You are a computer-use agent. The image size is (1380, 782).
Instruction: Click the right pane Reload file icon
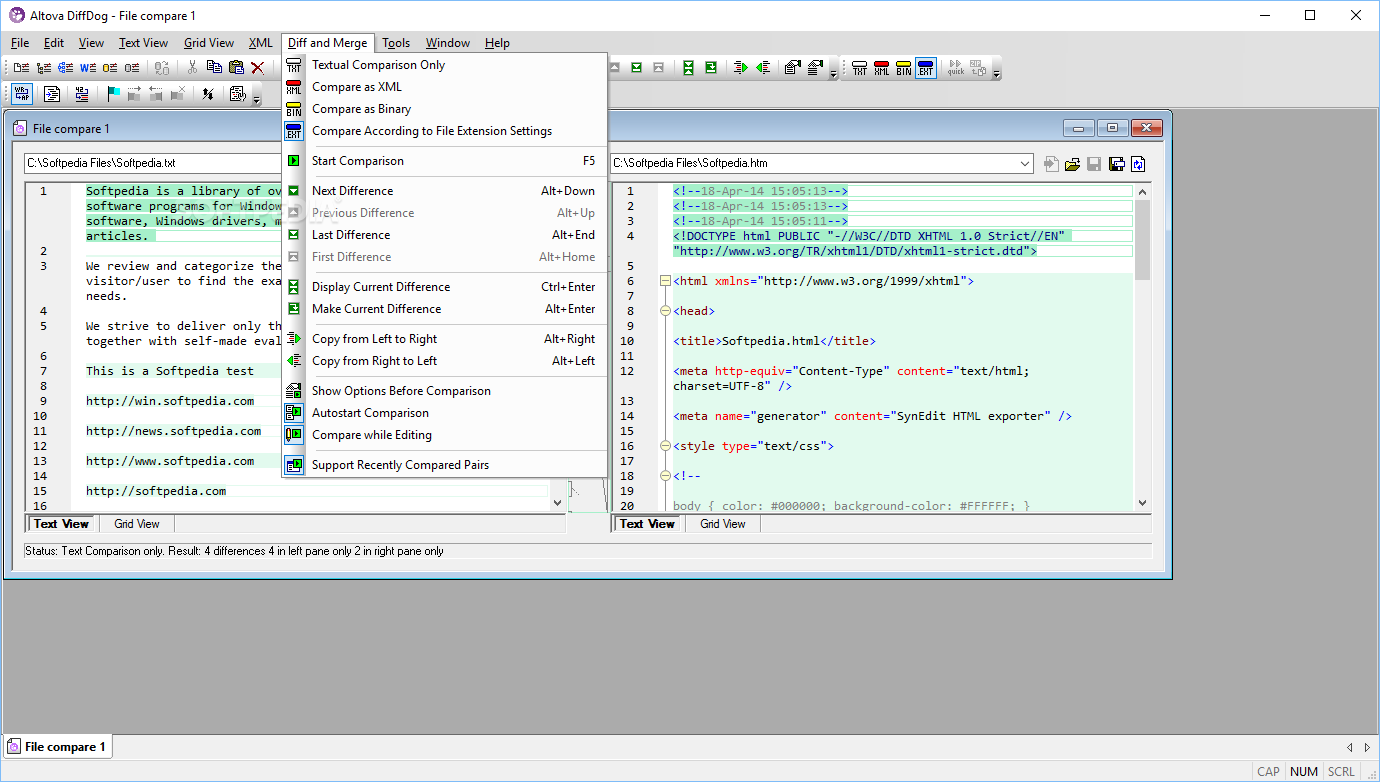tap(1138, 164)
